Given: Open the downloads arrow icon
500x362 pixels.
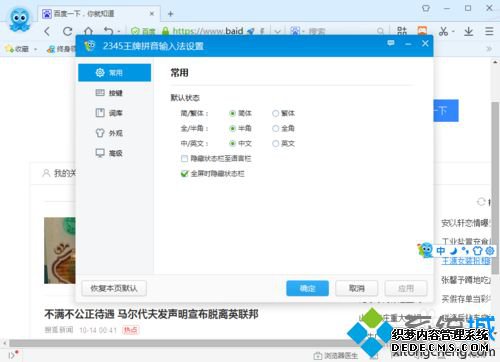Looking at the screenshot, I should point(469,31).
